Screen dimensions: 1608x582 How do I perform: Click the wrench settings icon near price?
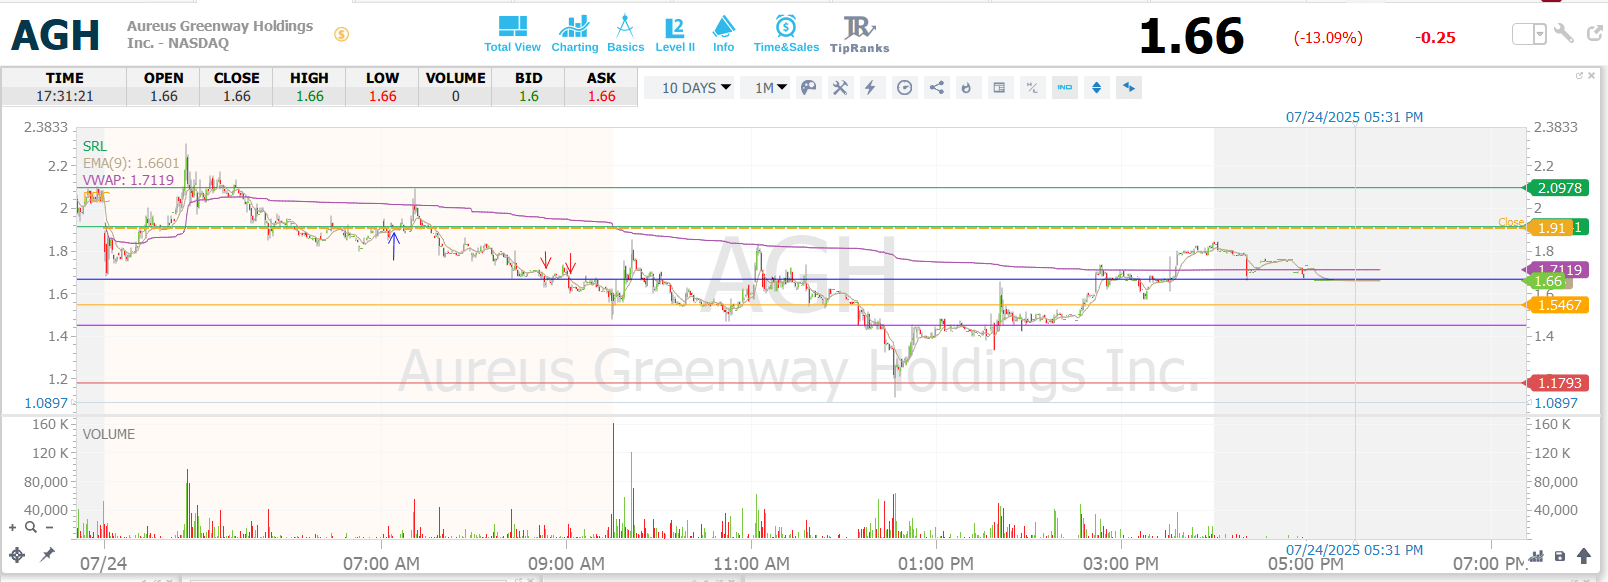point(1564,34)
